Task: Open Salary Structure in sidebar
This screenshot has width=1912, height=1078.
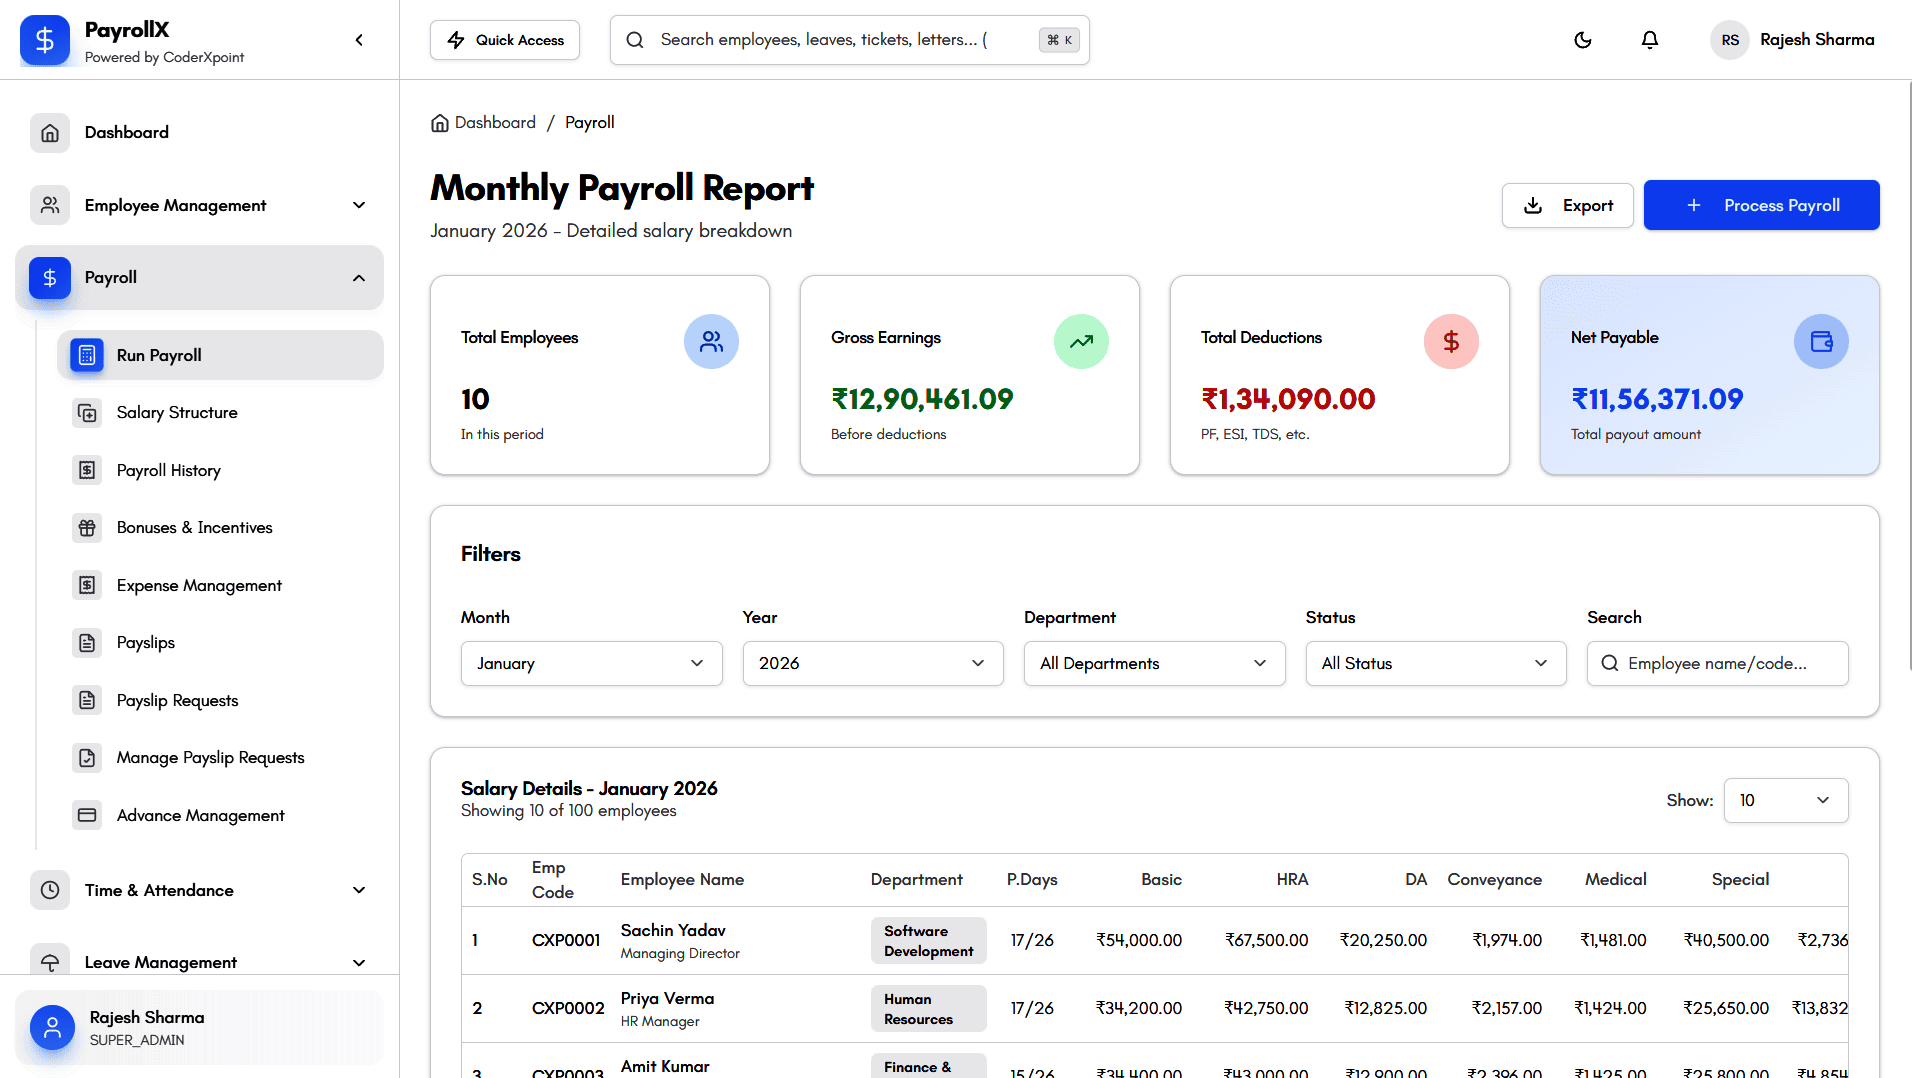Action: point(177,413)
